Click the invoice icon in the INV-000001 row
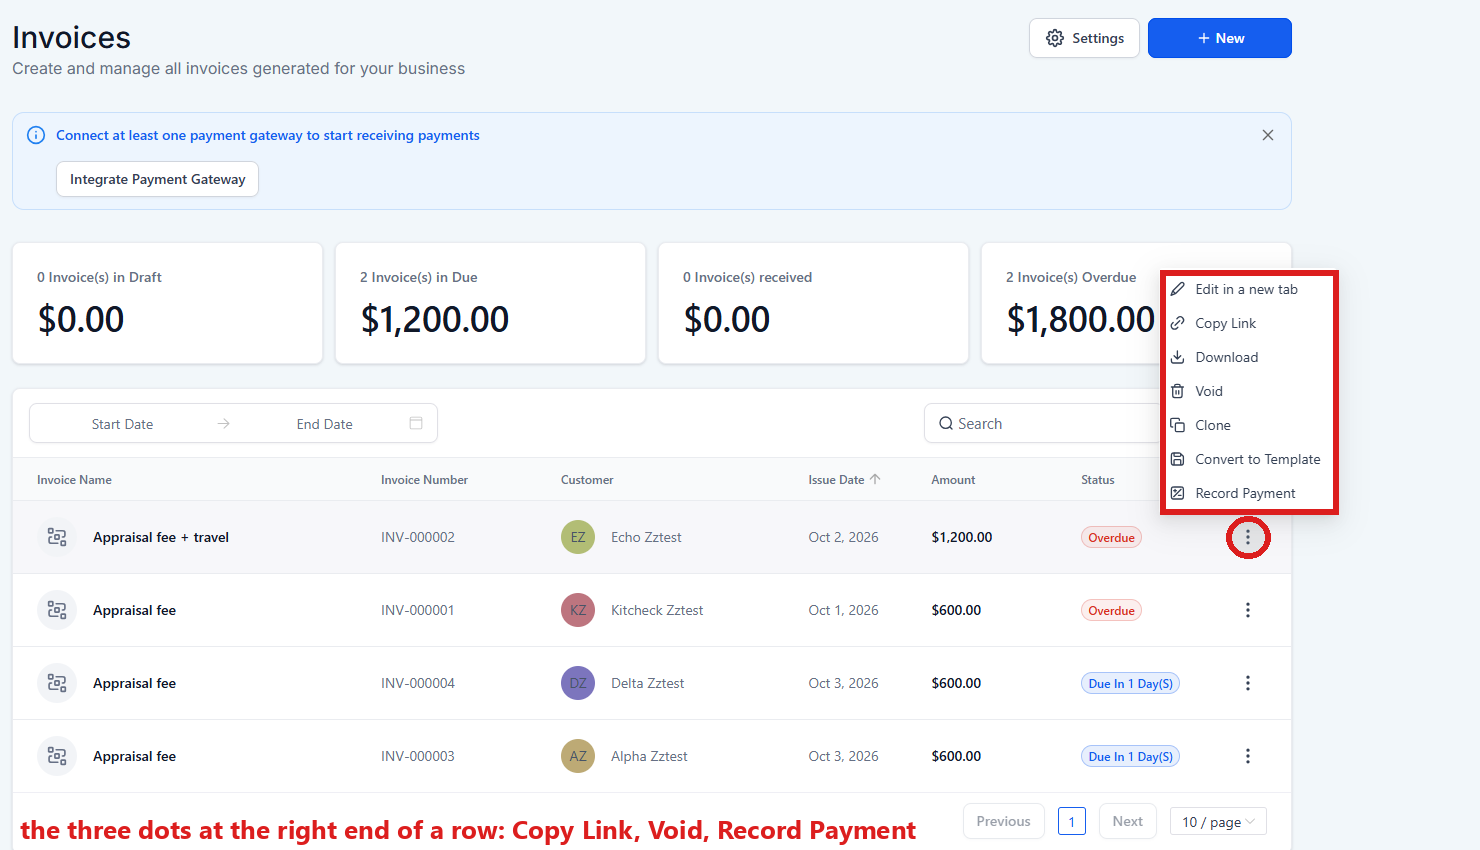This screenshot has height=850, width=1480. click(57, 610)
